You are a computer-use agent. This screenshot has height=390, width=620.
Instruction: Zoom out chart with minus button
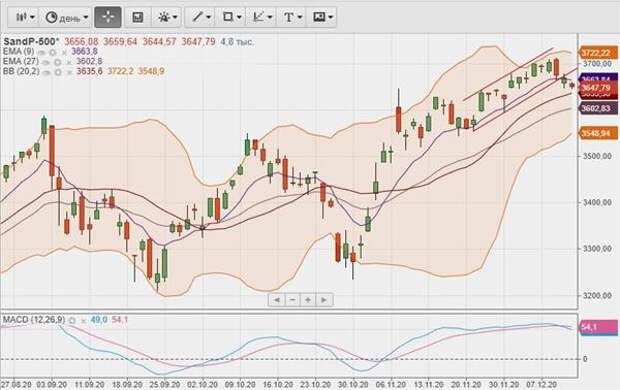point(293,300)
